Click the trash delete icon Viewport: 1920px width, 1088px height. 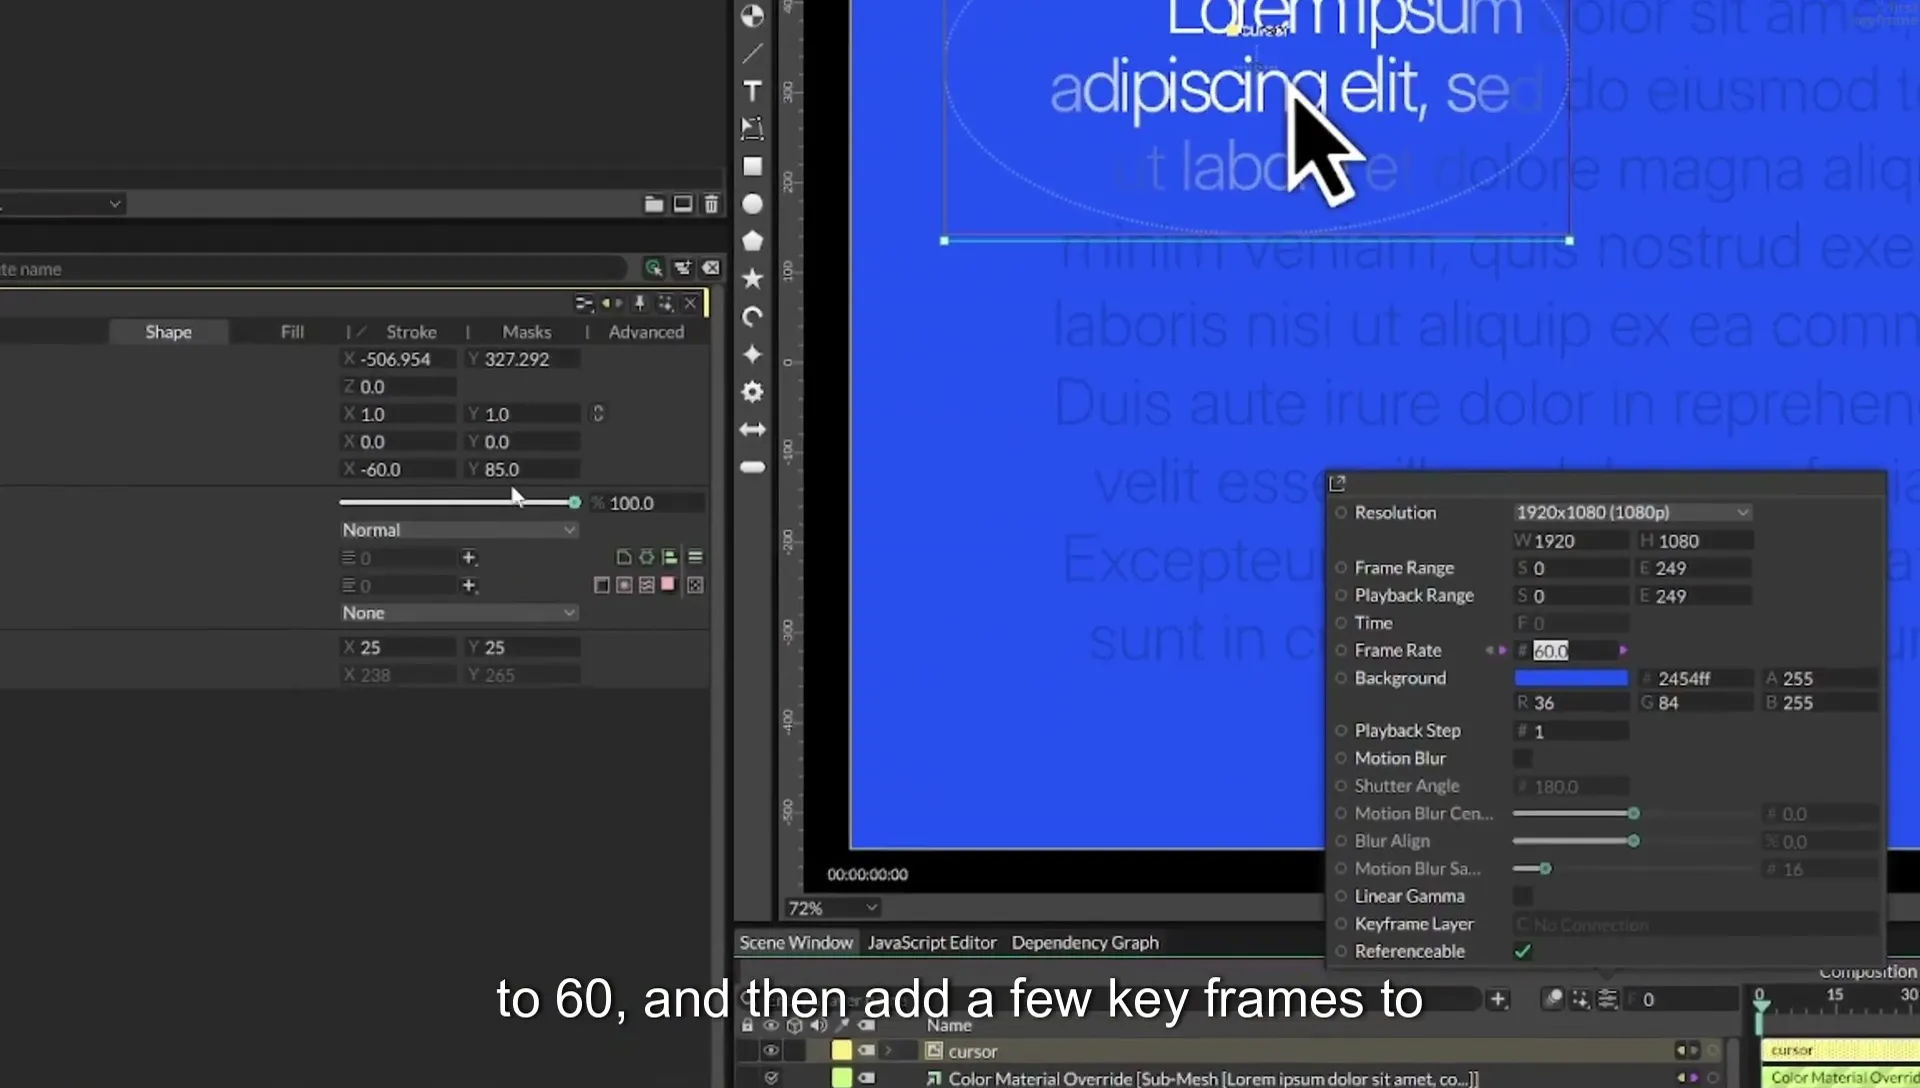coord(711,204)
